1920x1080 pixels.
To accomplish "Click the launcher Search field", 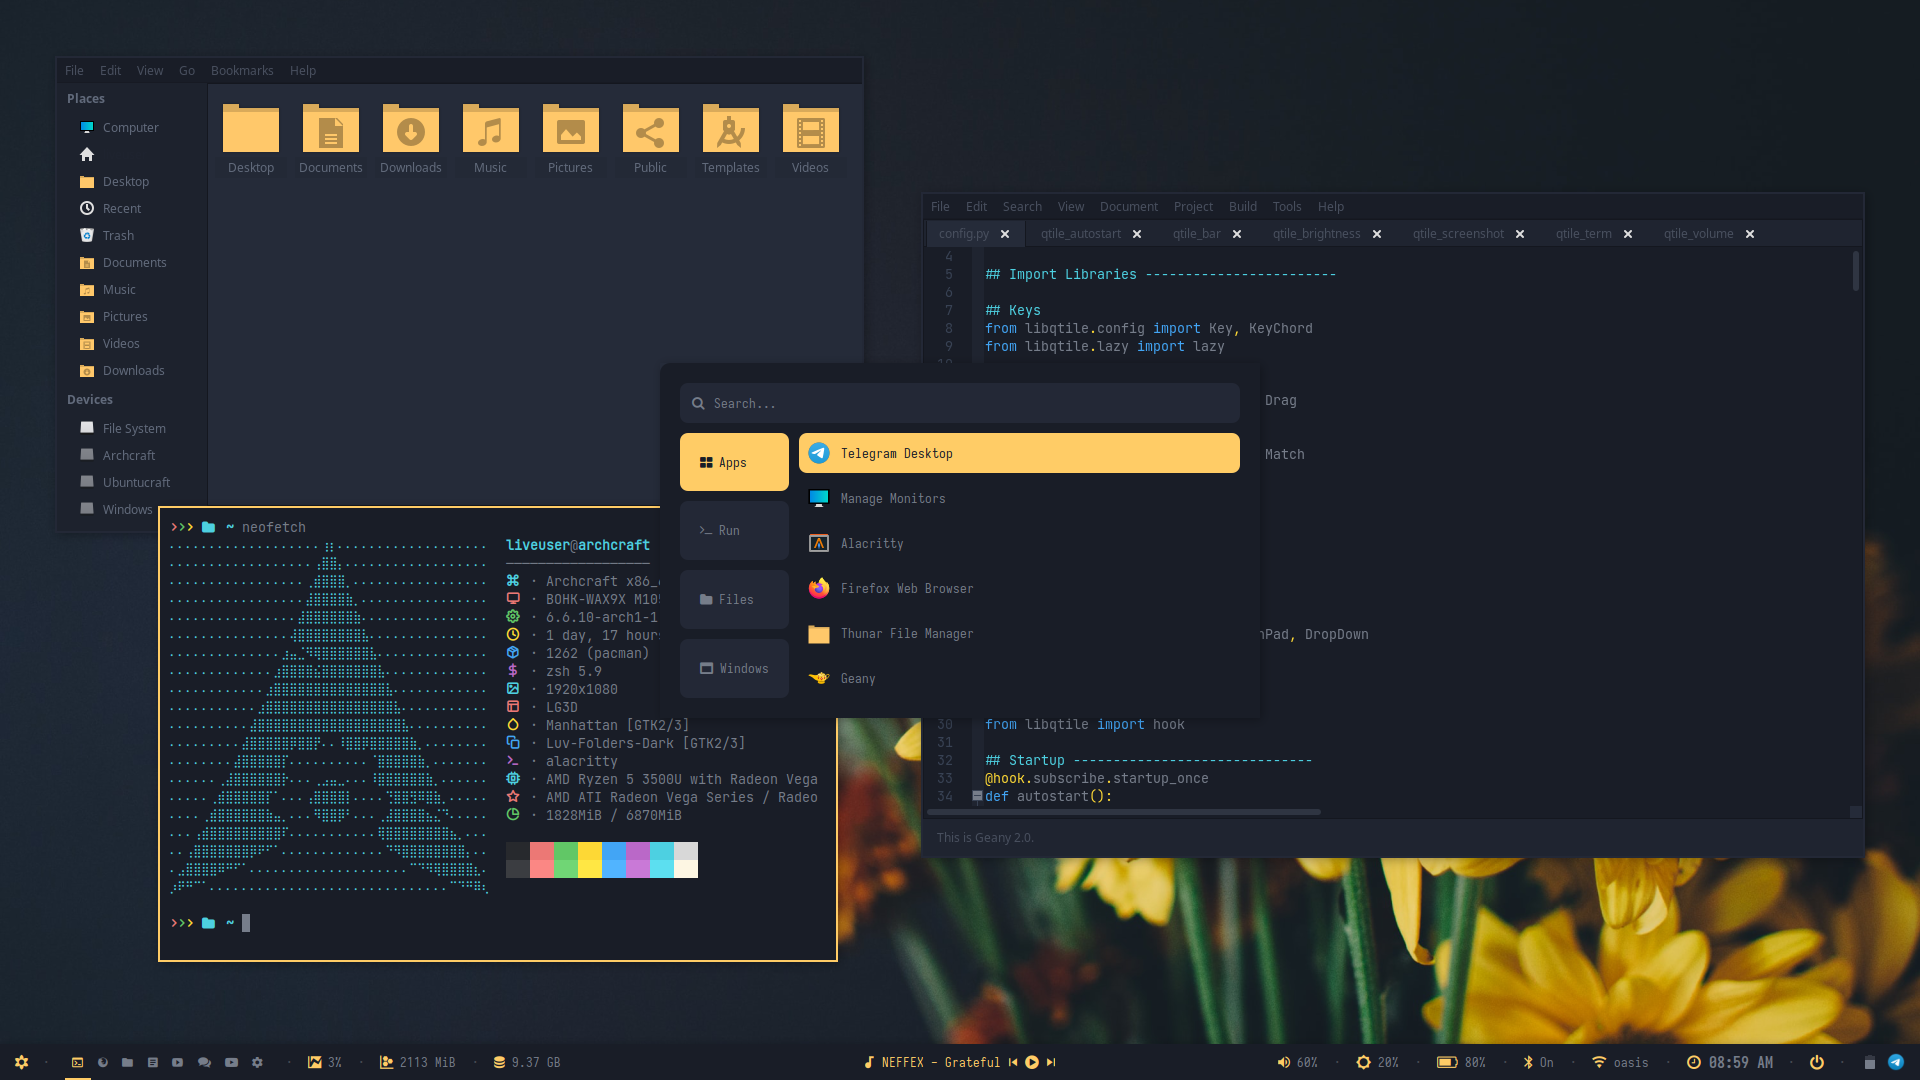I will point(960,403).
